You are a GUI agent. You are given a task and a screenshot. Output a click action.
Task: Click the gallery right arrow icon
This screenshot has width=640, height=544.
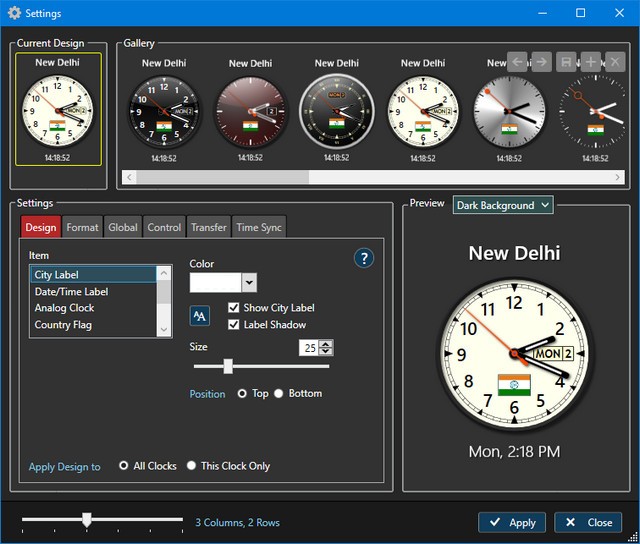541,62
